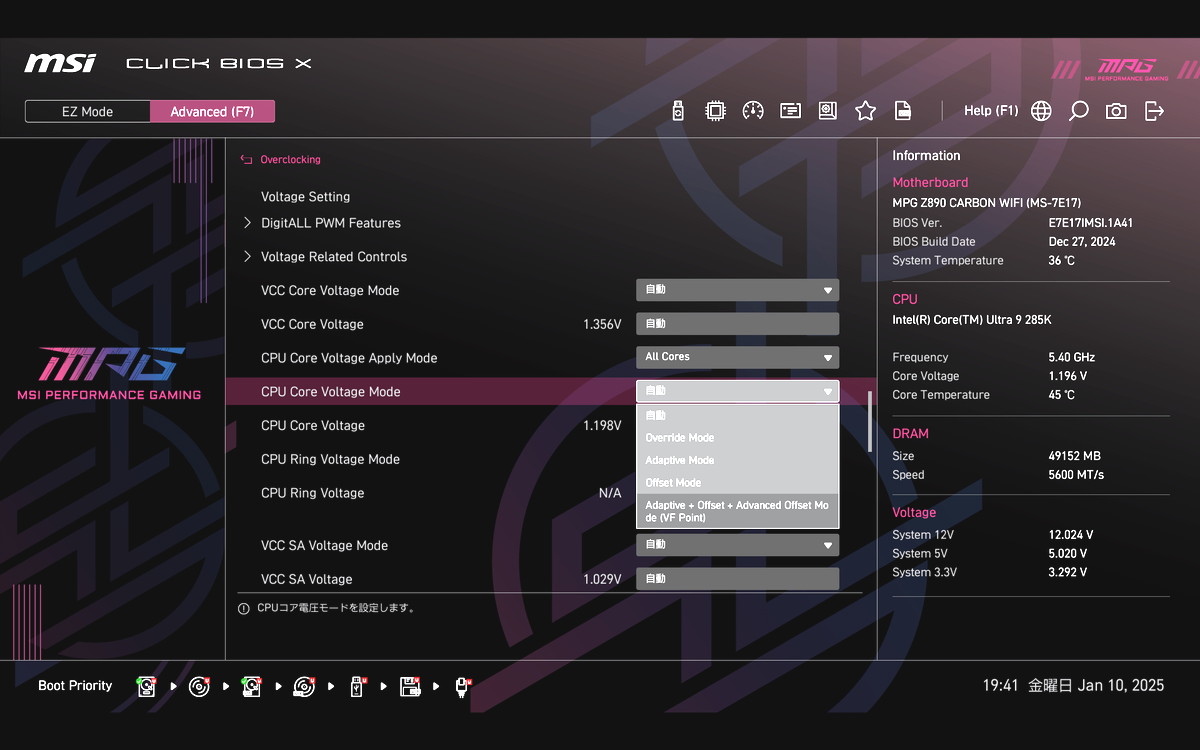The width and height of the screenshot is (1200, 750).
Task: Click the Boot Priority label
Action: click(75, 686)
